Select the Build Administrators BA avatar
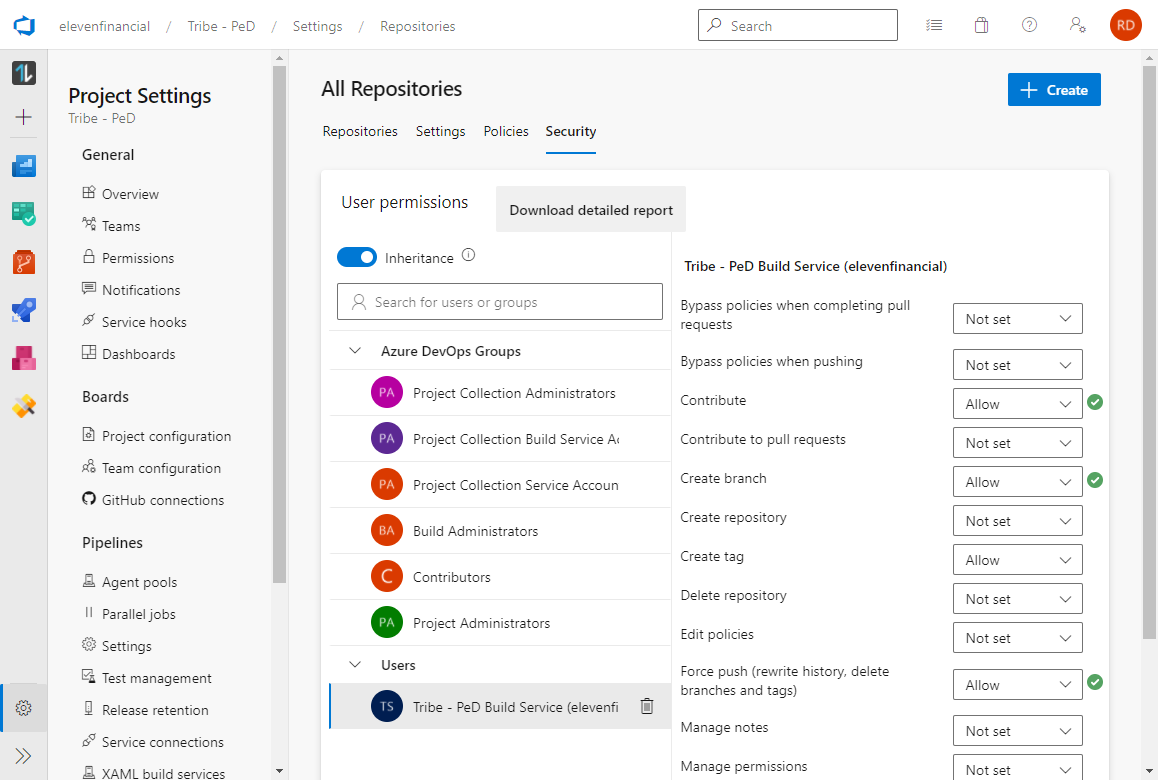Image resolution: width=1158 pixels, height=780 pixels. [387, 530]
